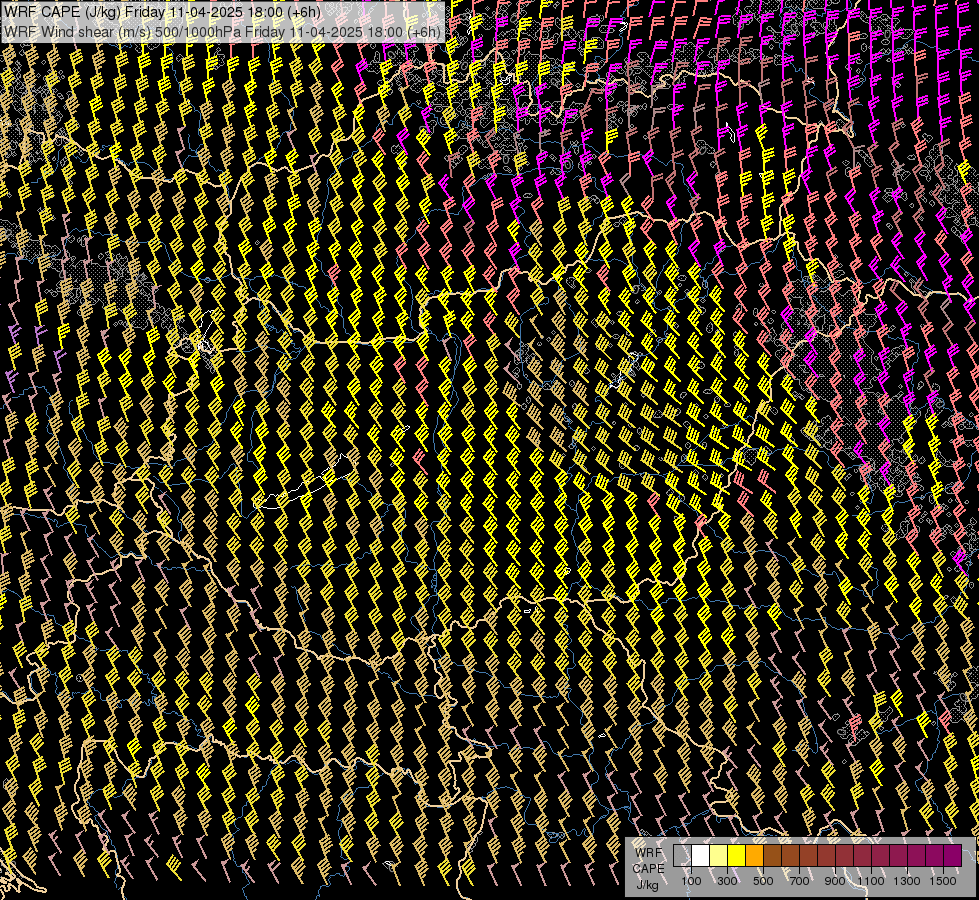The image size is (979, 900).
Task: Click the 'J/kg' unit label in legend
Action: coord(647,885)
